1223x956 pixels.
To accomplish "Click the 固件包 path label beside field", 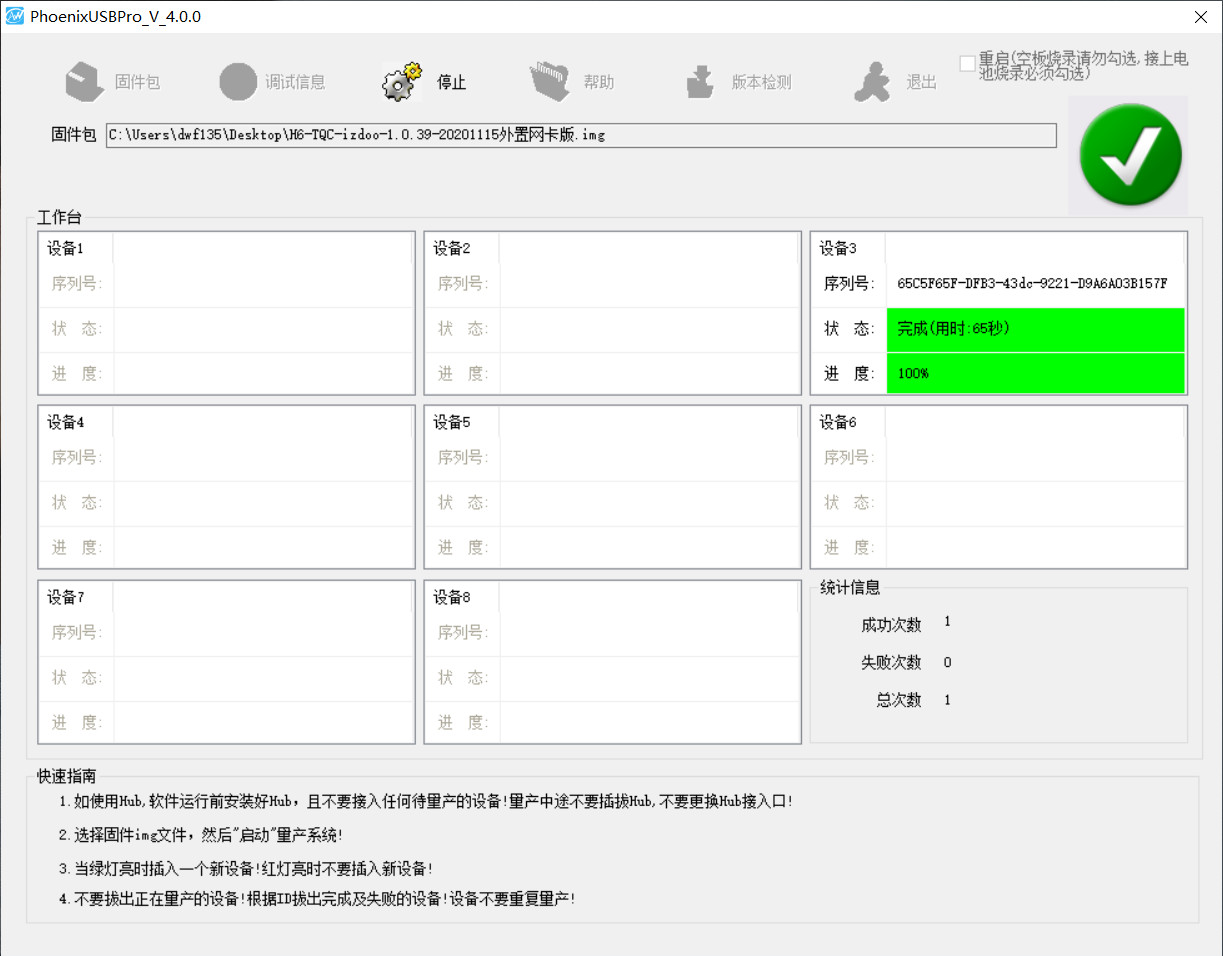I will 74,135.
